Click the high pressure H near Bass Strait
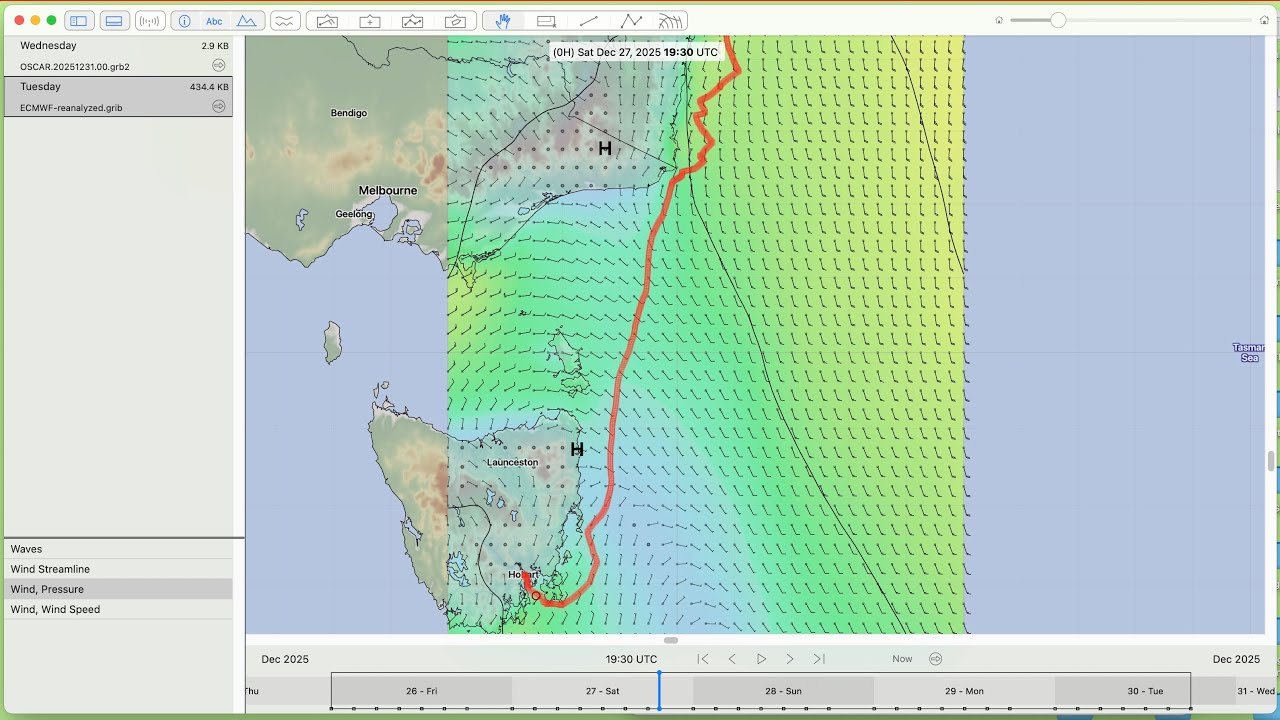1280x720 pixels. [605, 148]
